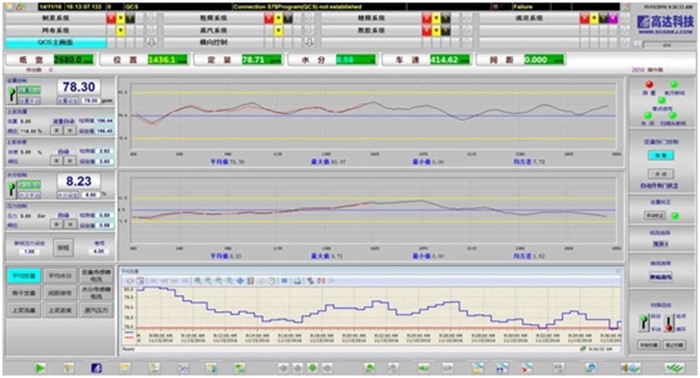
Task: Open the 横向控制 tab
Action: (213, 42)
